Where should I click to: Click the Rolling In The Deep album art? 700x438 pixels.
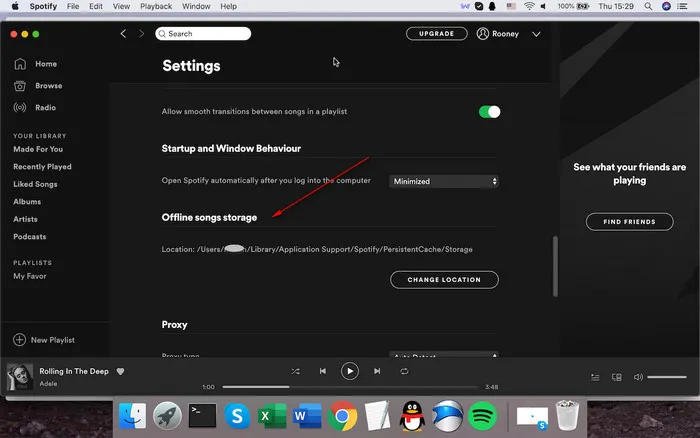pos(20,377)
